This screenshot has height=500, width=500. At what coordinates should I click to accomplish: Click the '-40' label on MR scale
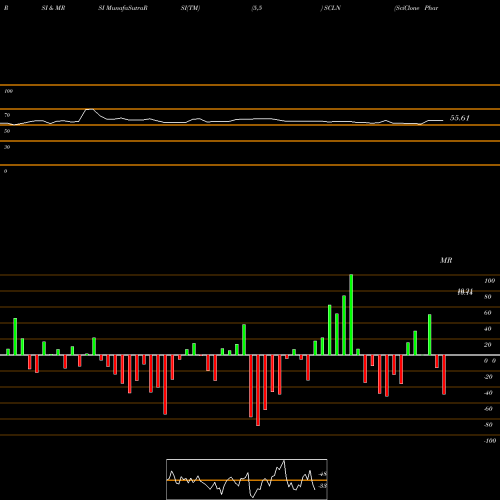point(488,393)
